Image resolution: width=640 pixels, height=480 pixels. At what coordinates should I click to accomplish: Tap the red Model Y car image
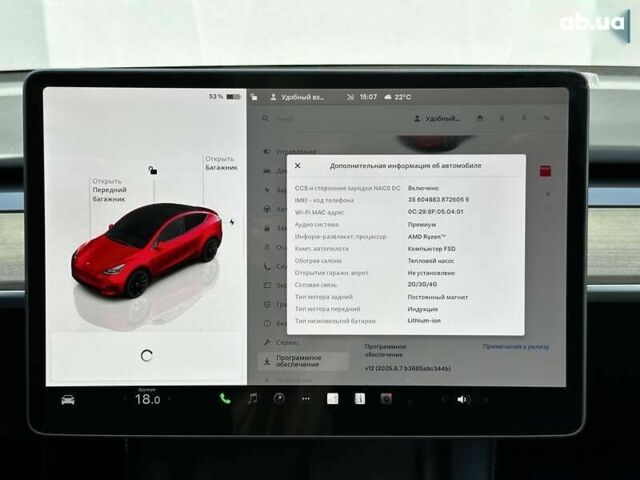coord(147,249)
